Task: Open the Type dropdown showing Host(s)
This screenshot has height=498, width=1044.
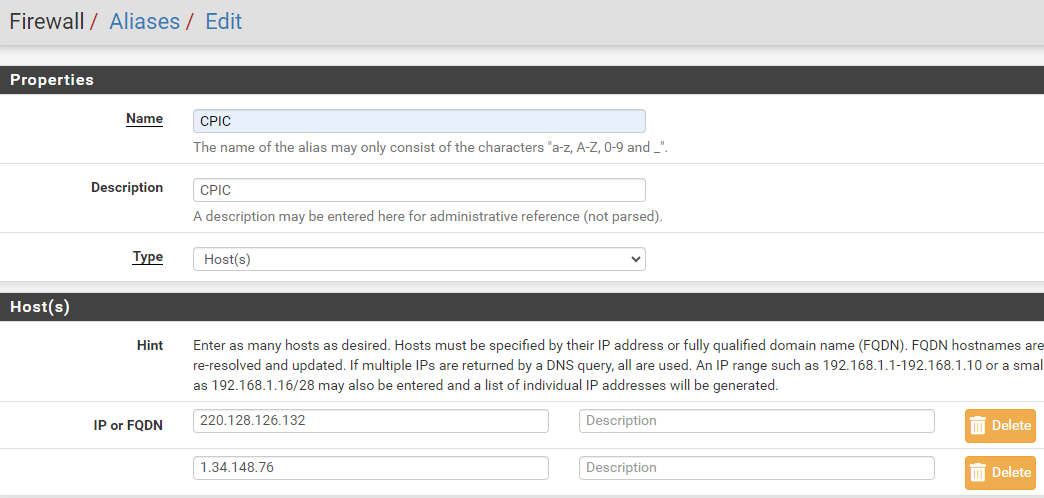Action: pyautogui.click(x=419, y=259)
